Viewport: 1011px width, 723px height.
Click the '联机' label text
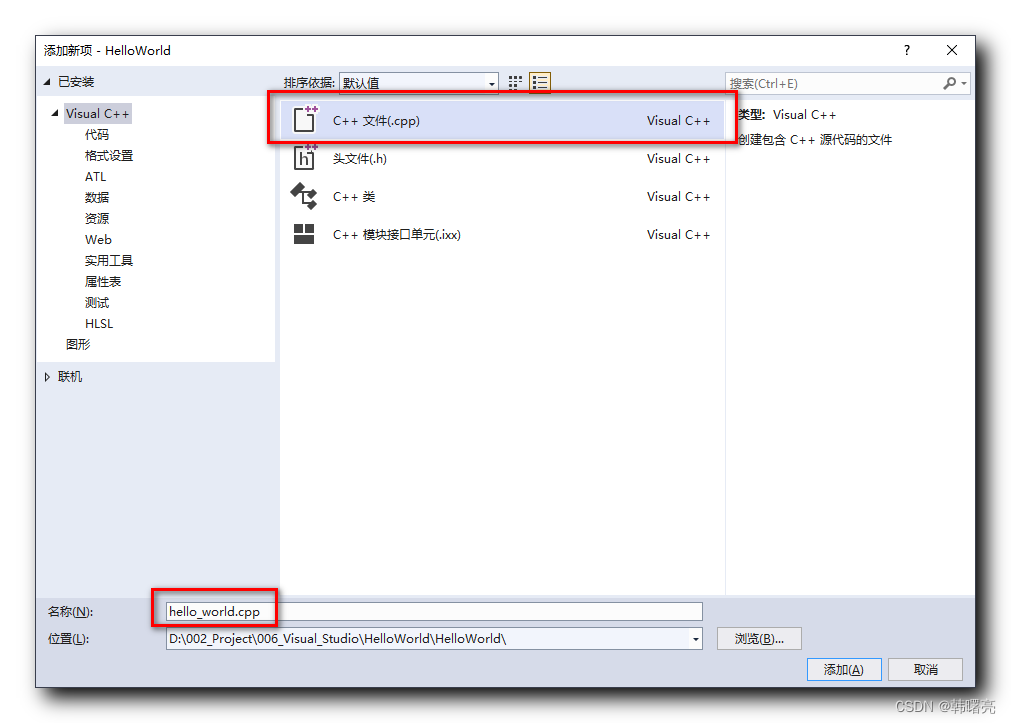(70, 377)
